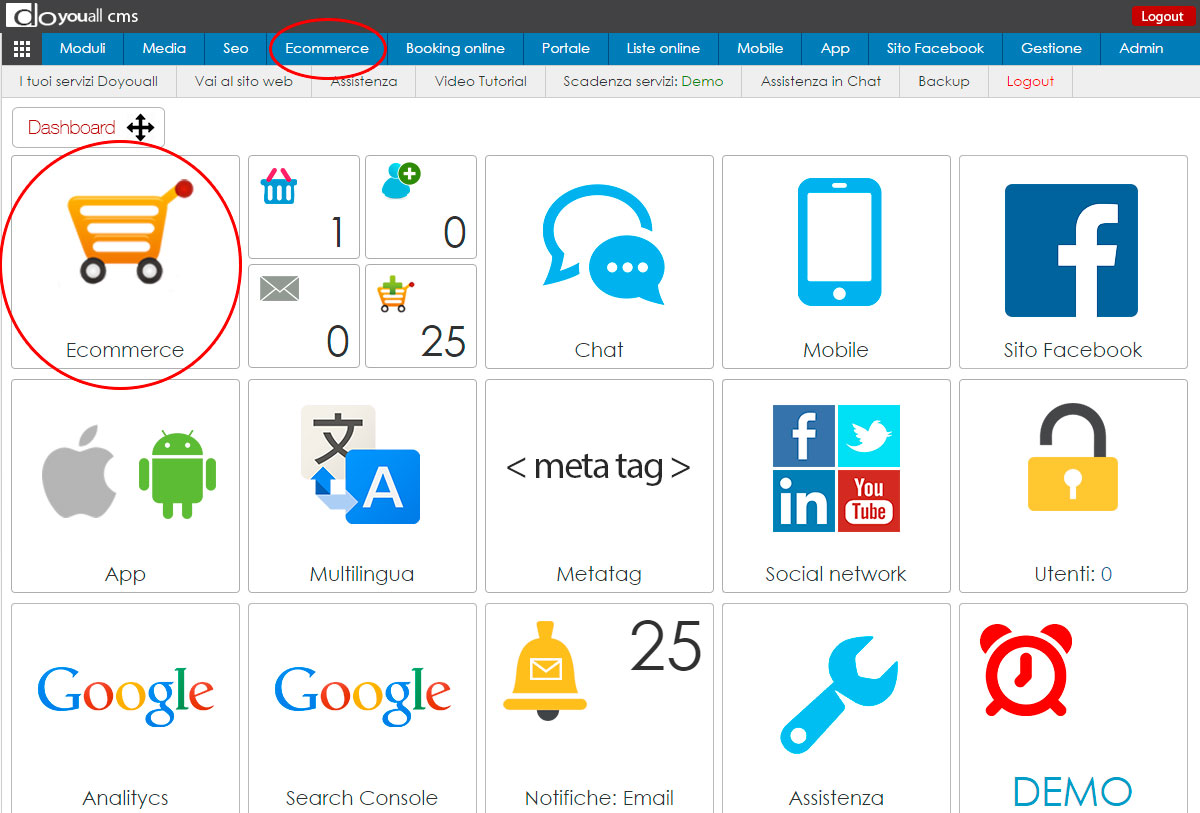Open the Mobile menu in the navbar
The width and height of the screenshot is (1200, 813).
[760, 48]
